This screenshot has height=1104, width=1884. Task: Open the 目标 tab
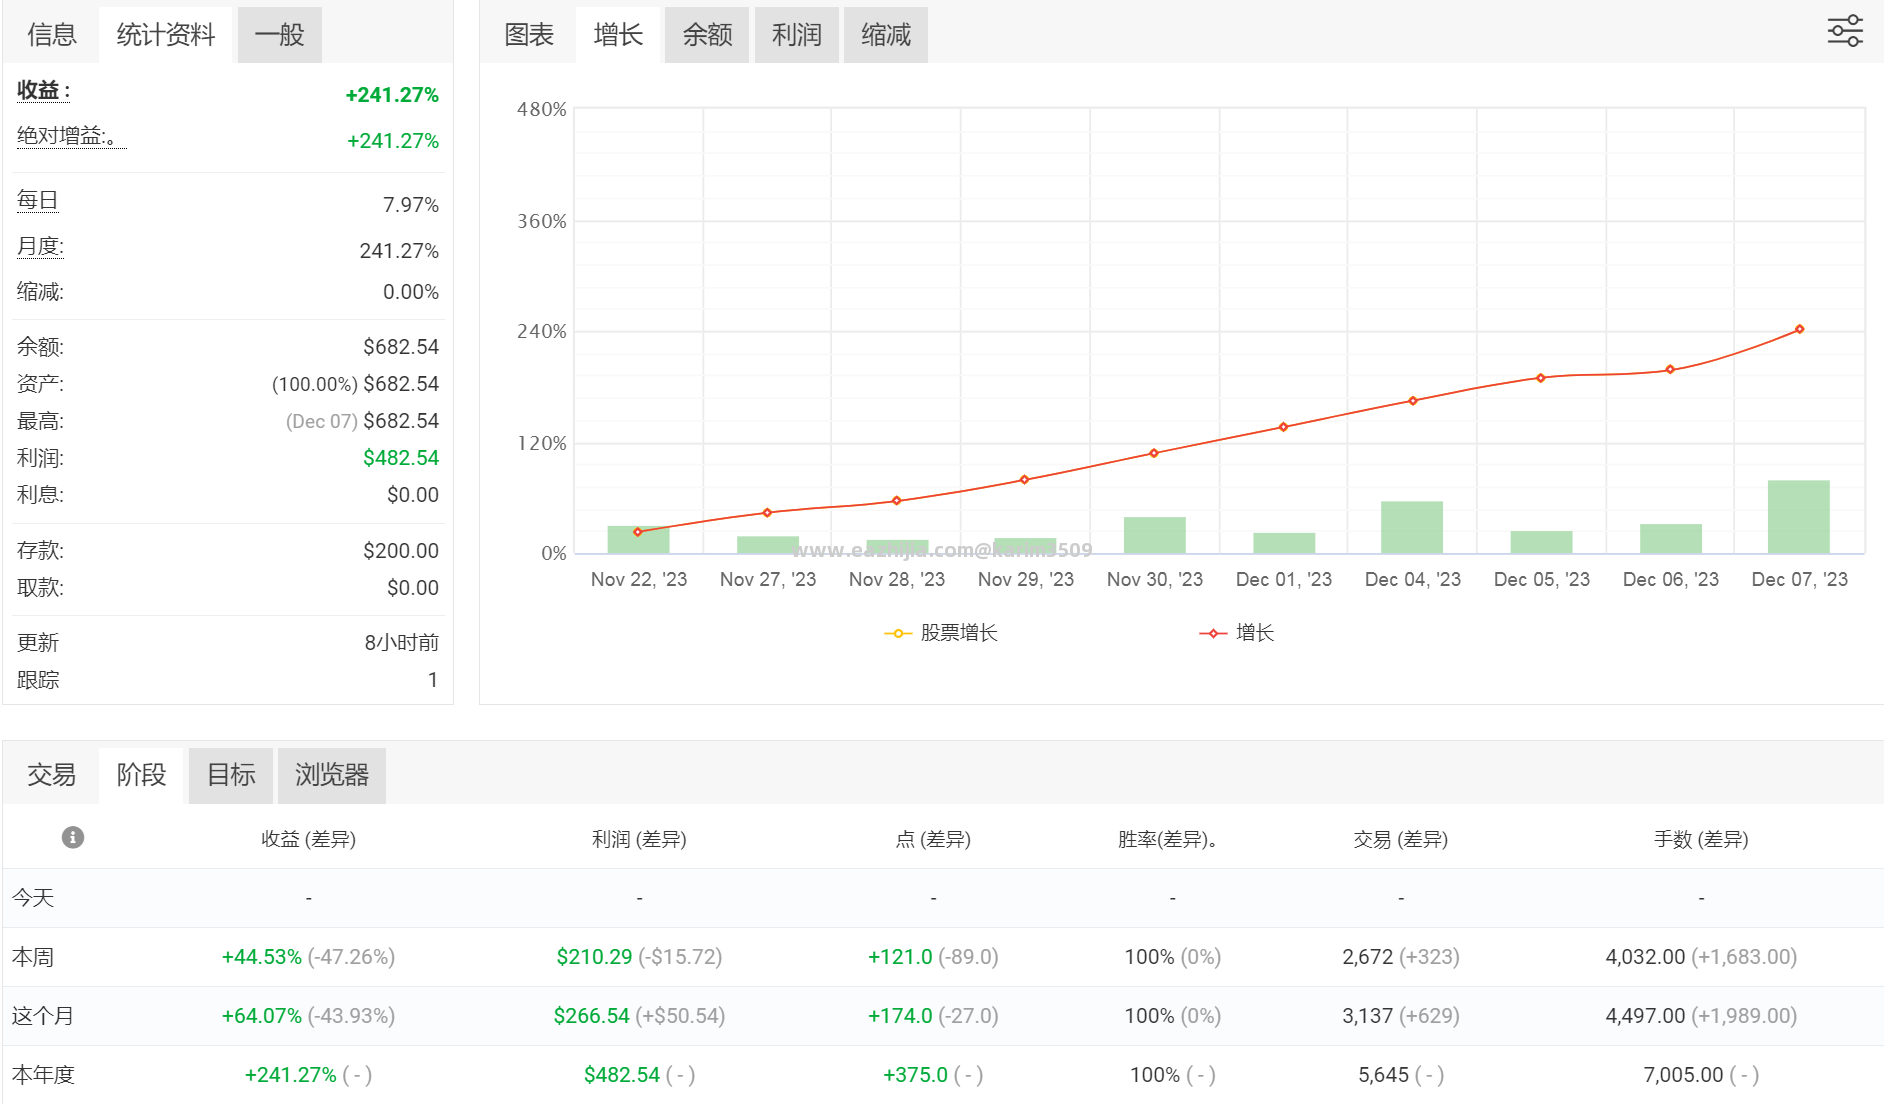point(231,775)
